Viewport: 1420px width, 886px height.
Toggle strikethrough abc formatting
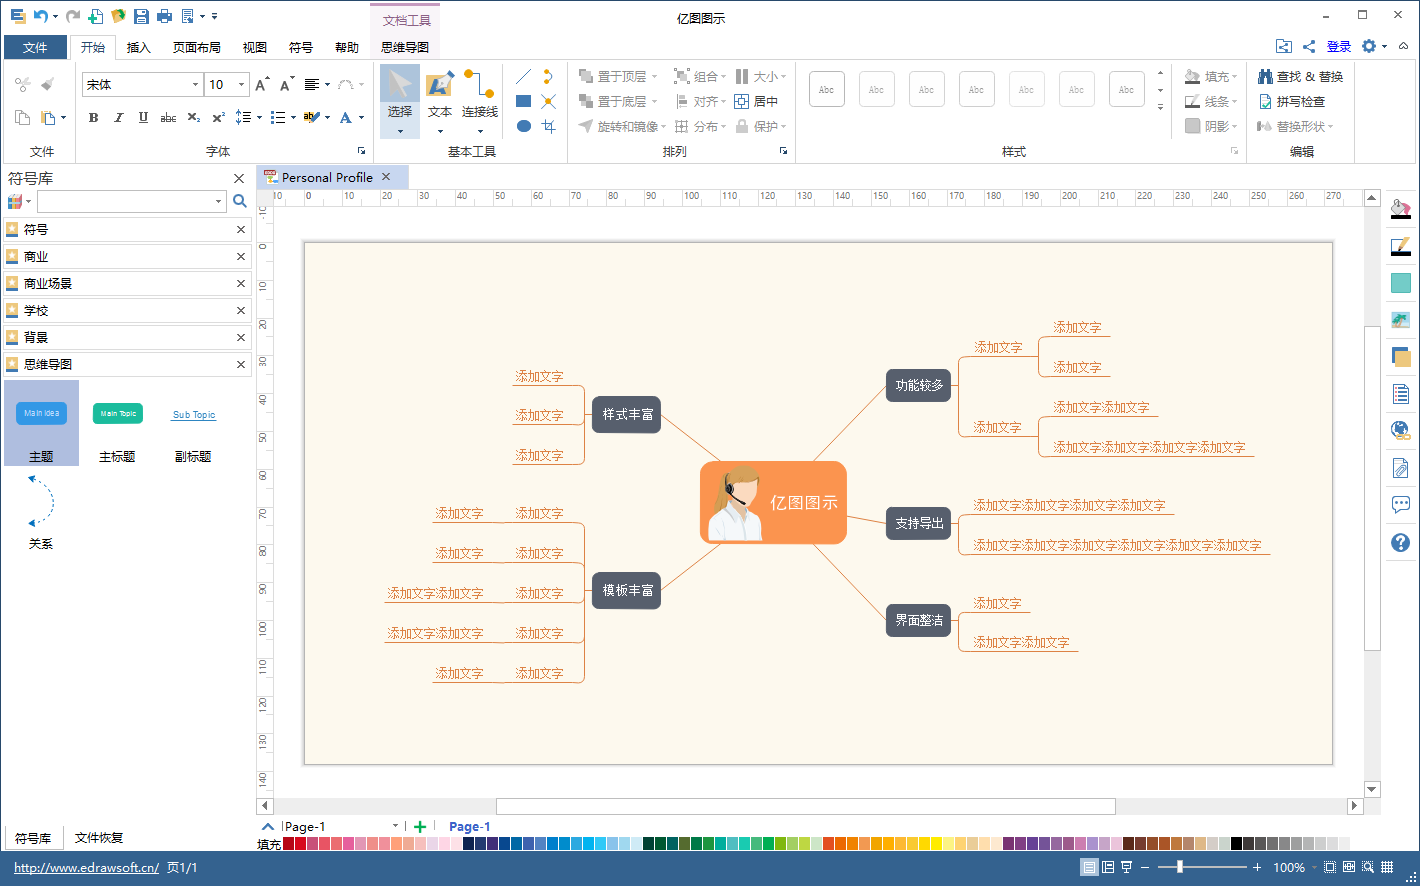(x=168, y=117)
